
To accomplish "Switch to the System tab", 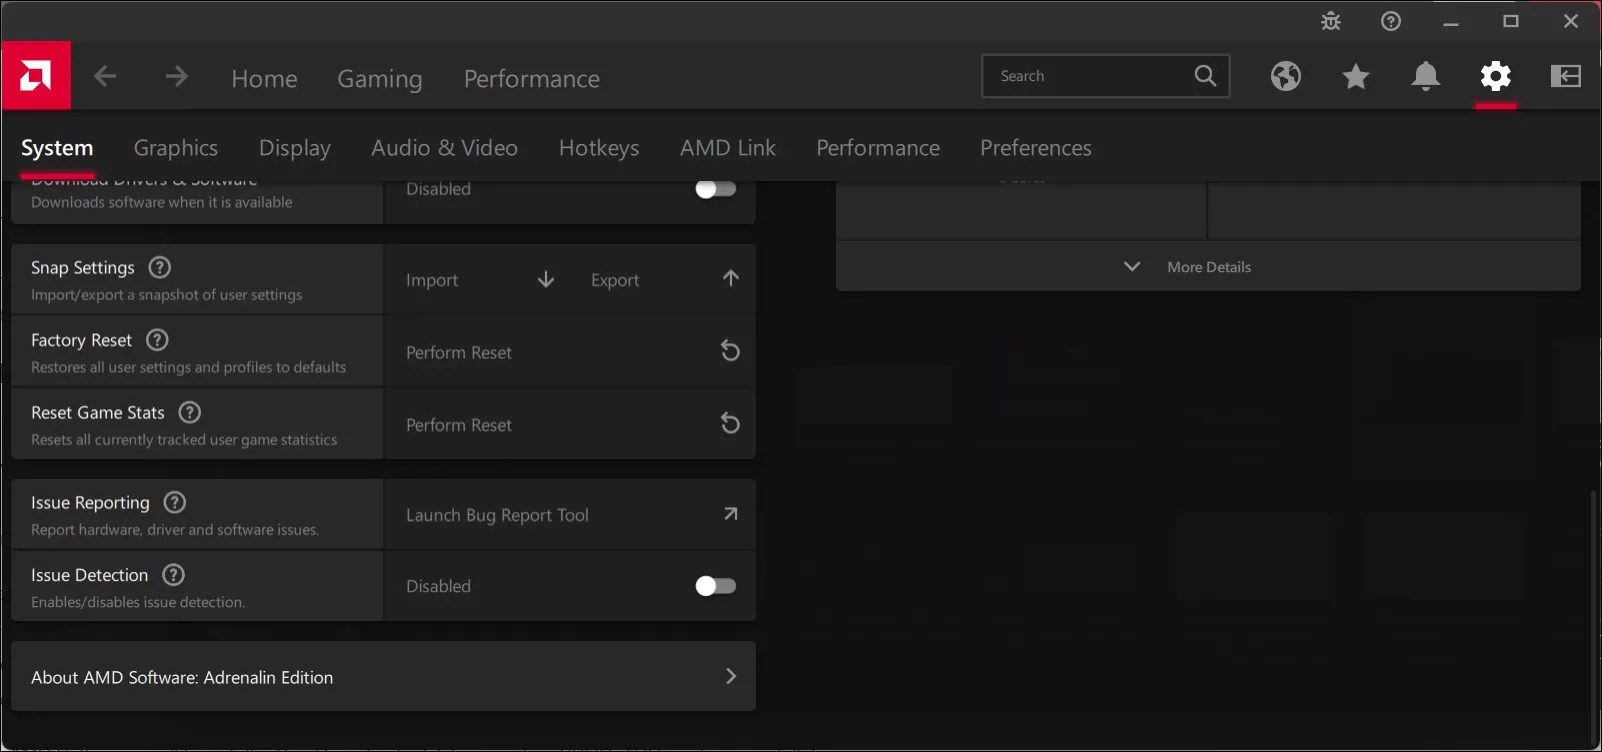I will coord(57,148).
